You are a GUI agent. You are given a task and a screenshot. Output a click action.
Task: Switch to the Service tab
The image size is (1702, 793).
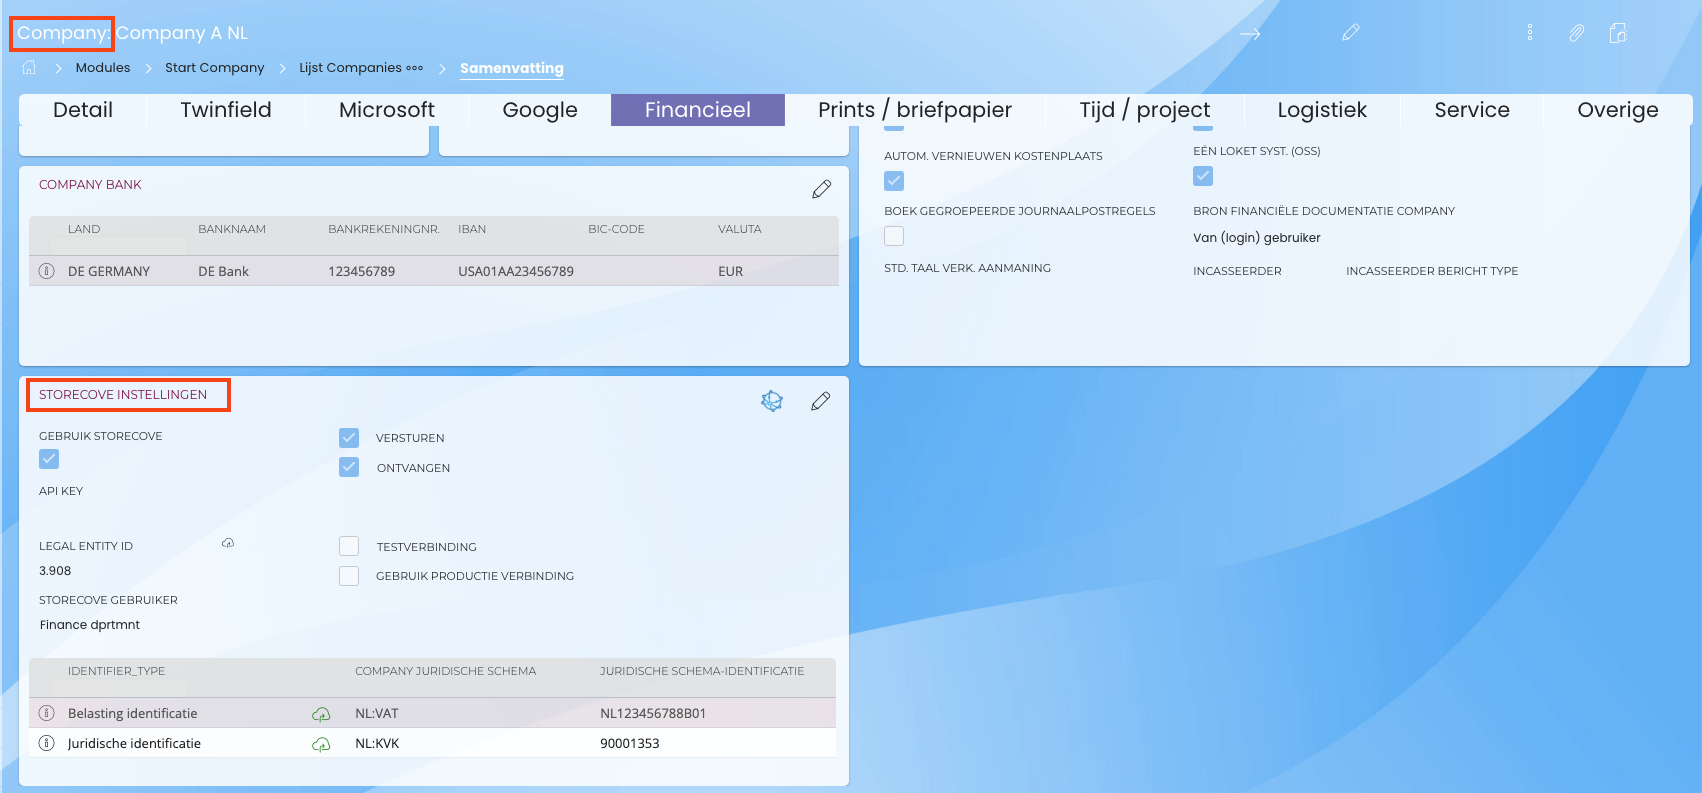click(1472, 110)
